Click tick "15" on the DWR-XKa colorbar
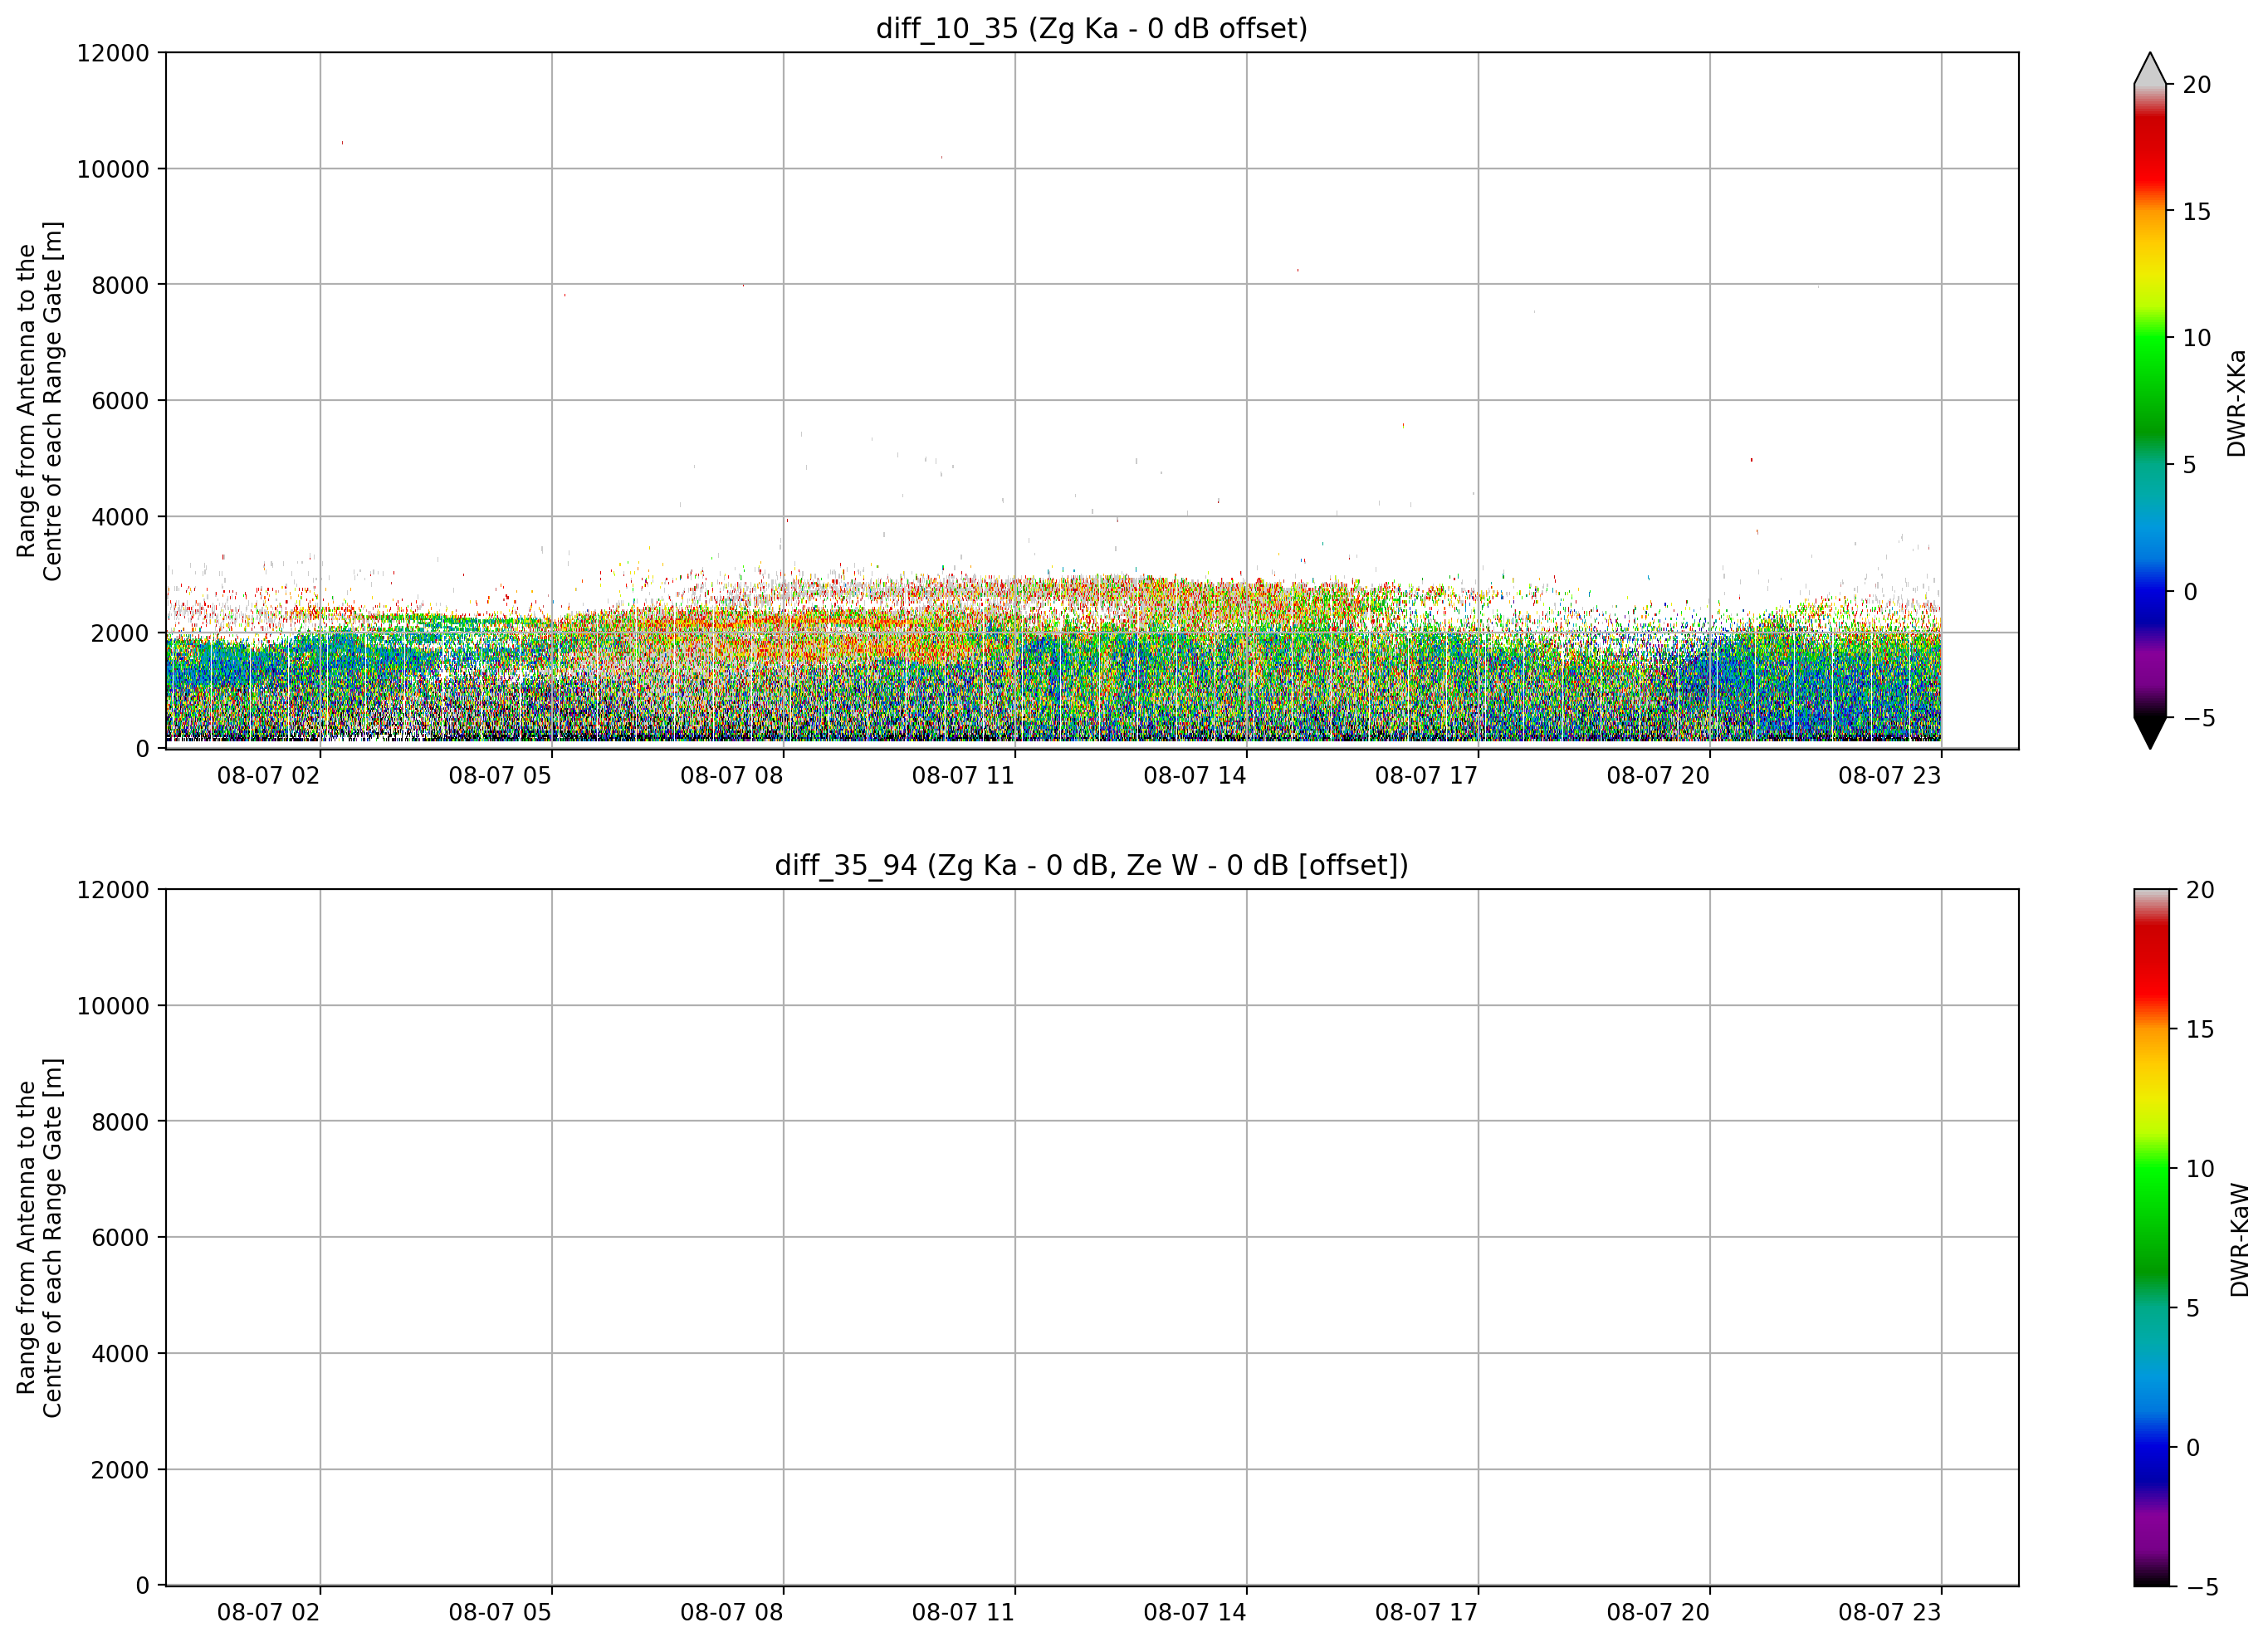This screenshot has height=1642, width=2268. click(2197, 212)
